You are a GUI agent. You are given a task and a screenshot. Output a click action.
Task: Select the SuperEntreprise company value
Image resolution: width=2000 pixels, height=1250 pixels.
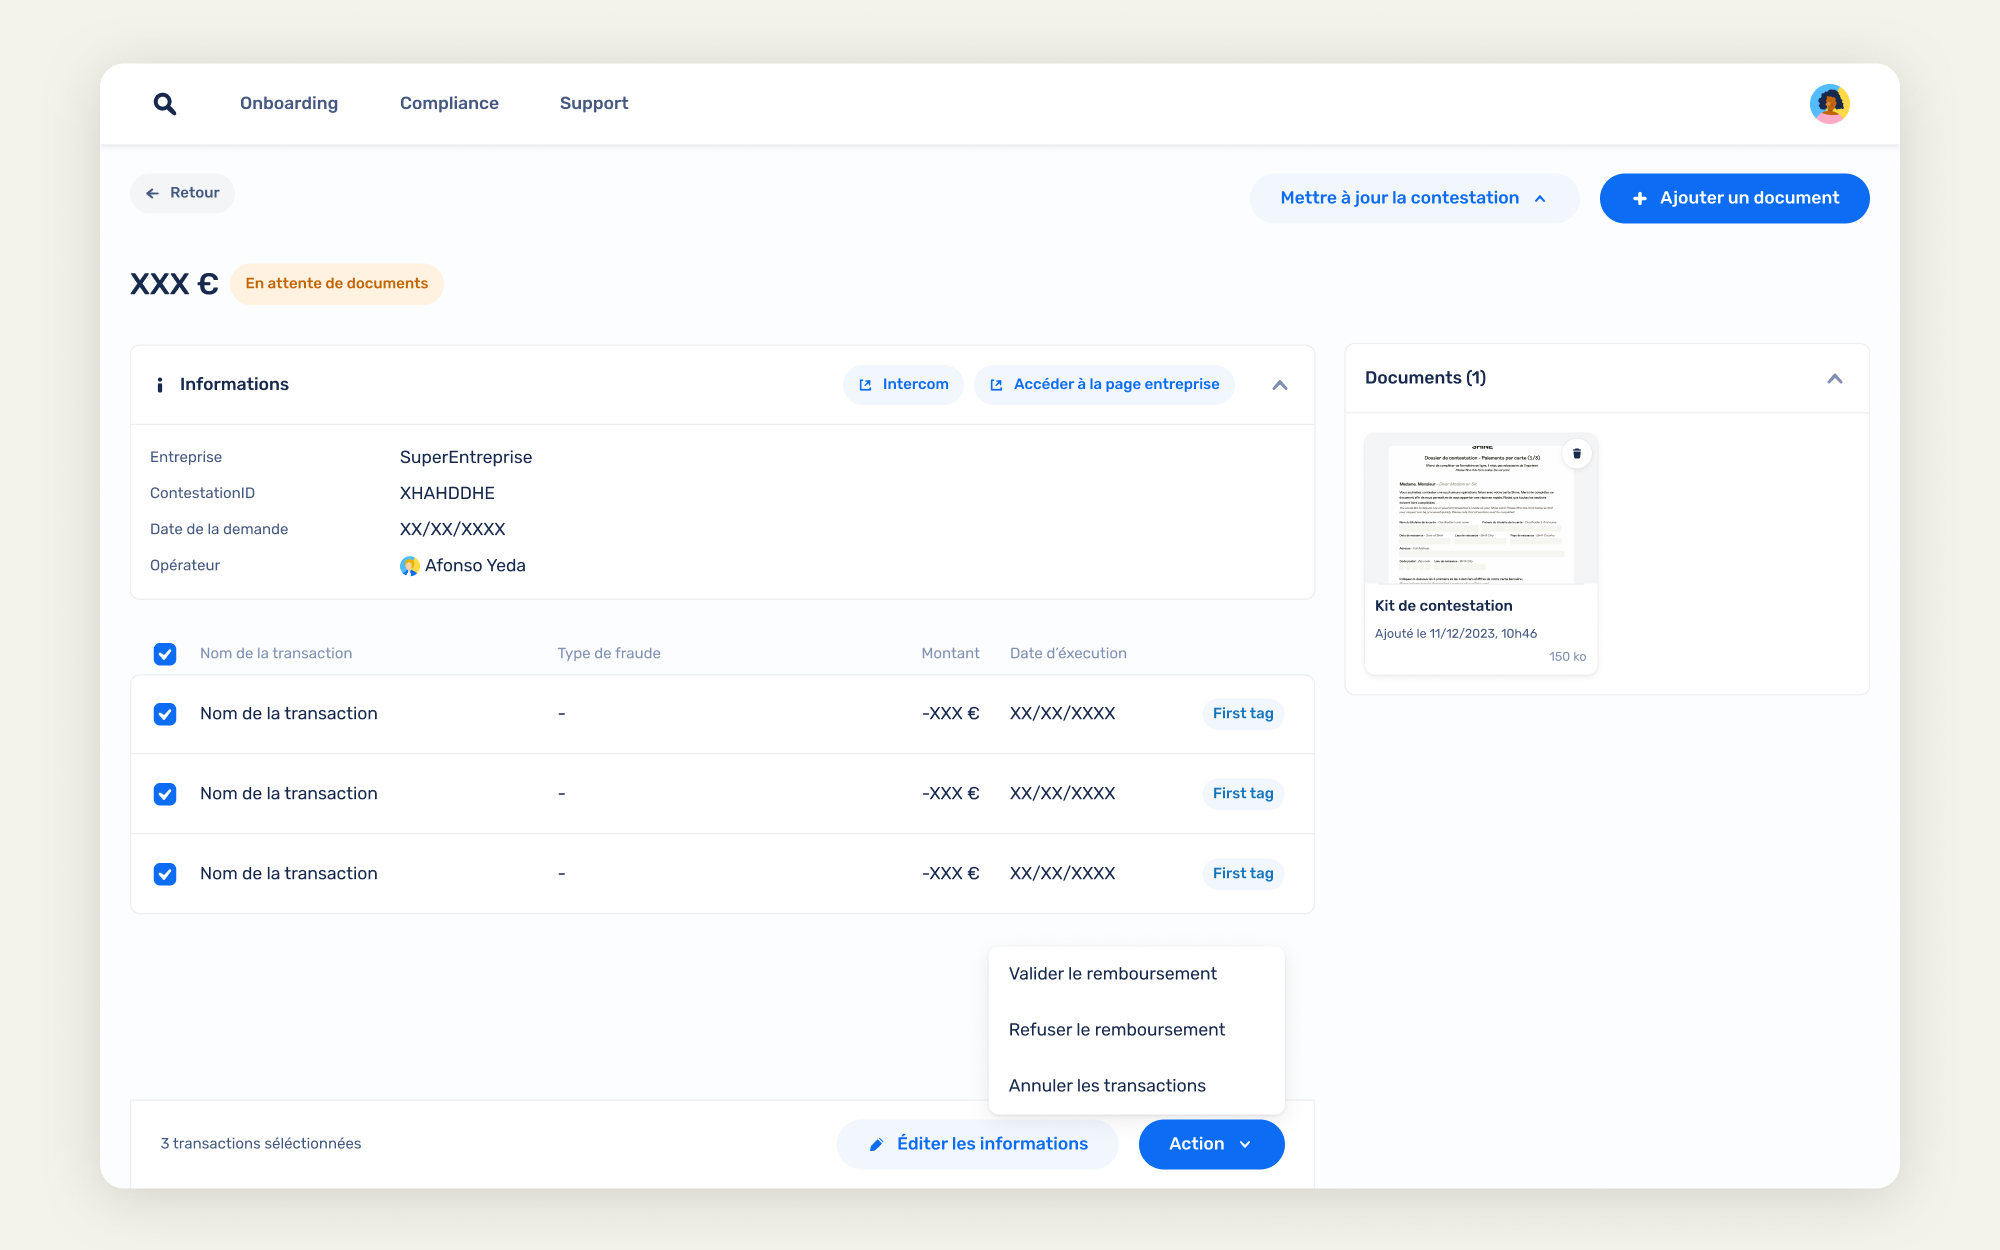(466, 458)
